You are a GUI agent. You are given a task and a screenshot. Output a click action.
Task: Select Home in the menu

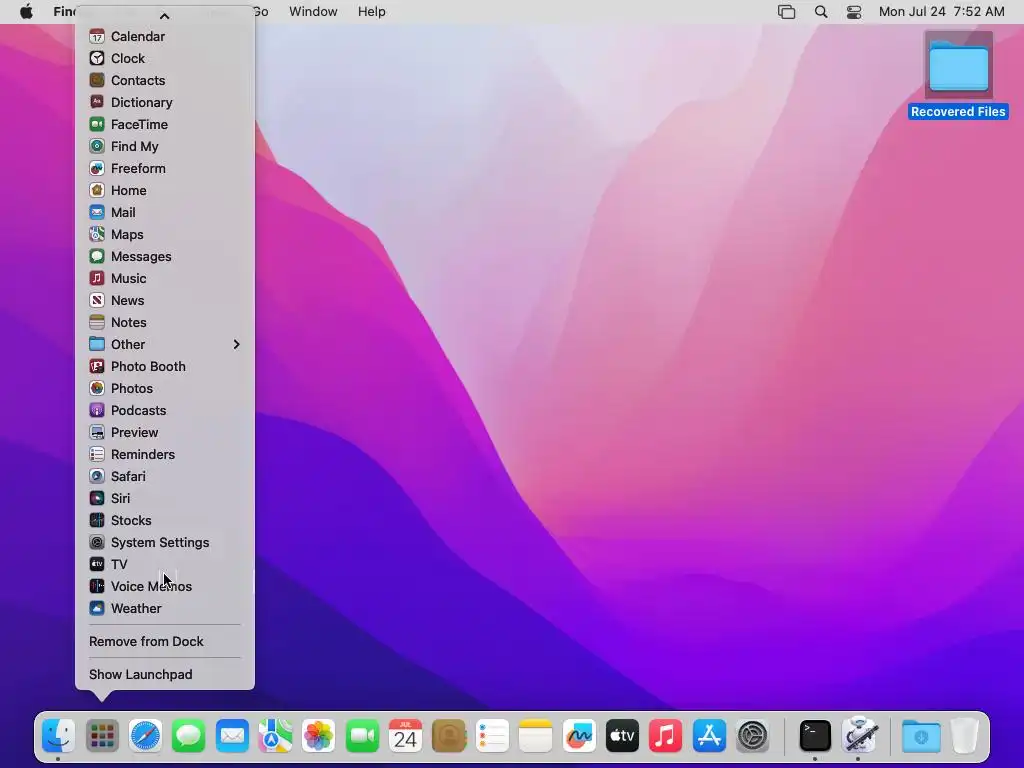tap(165, 190)
